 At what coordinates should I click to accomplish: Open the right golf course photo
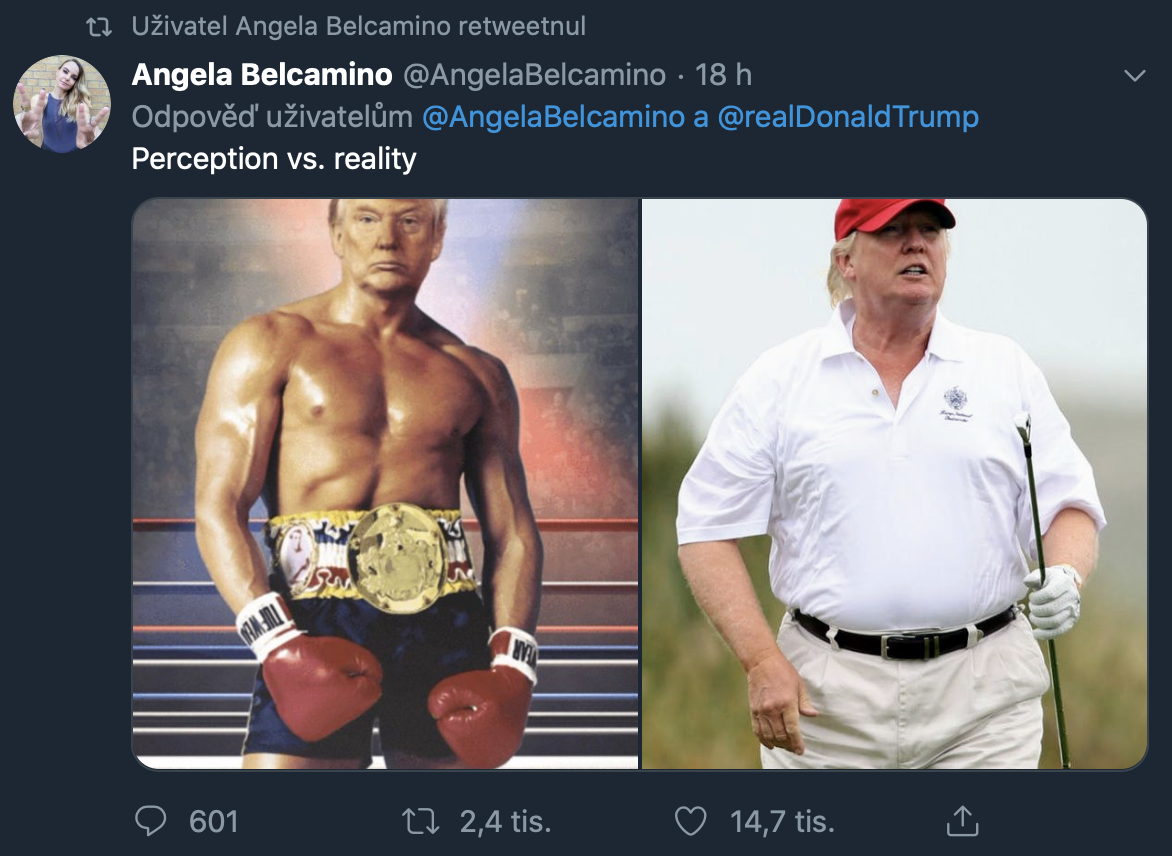[x=895, y=484]
